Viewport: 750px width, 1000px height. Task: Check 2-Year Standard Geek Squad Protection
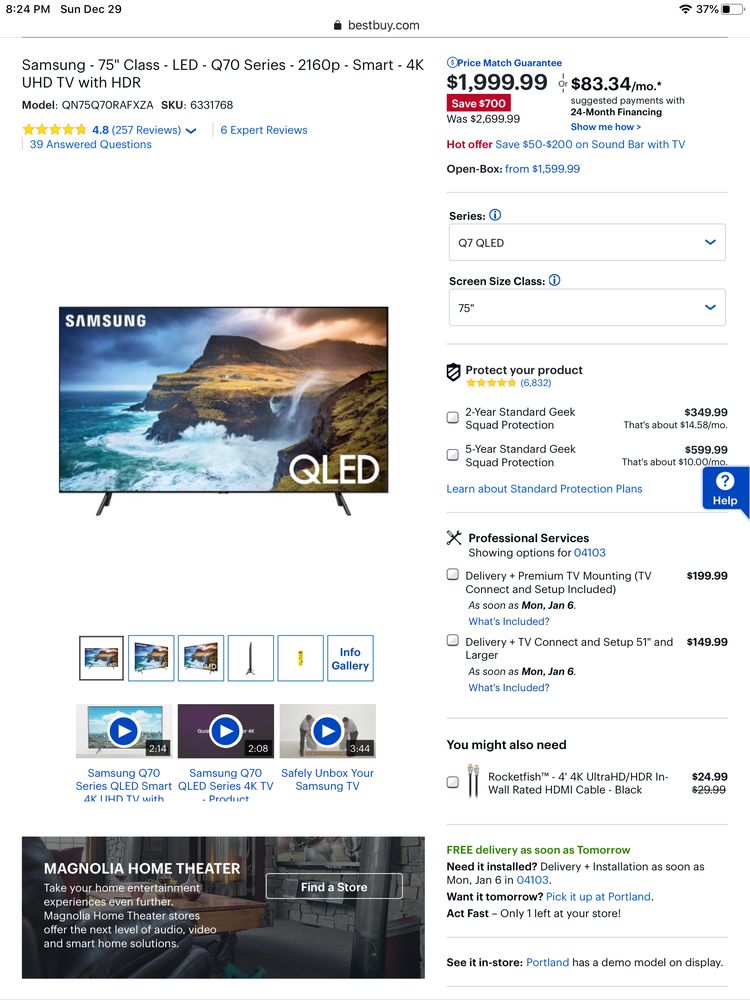coord(452,418)
